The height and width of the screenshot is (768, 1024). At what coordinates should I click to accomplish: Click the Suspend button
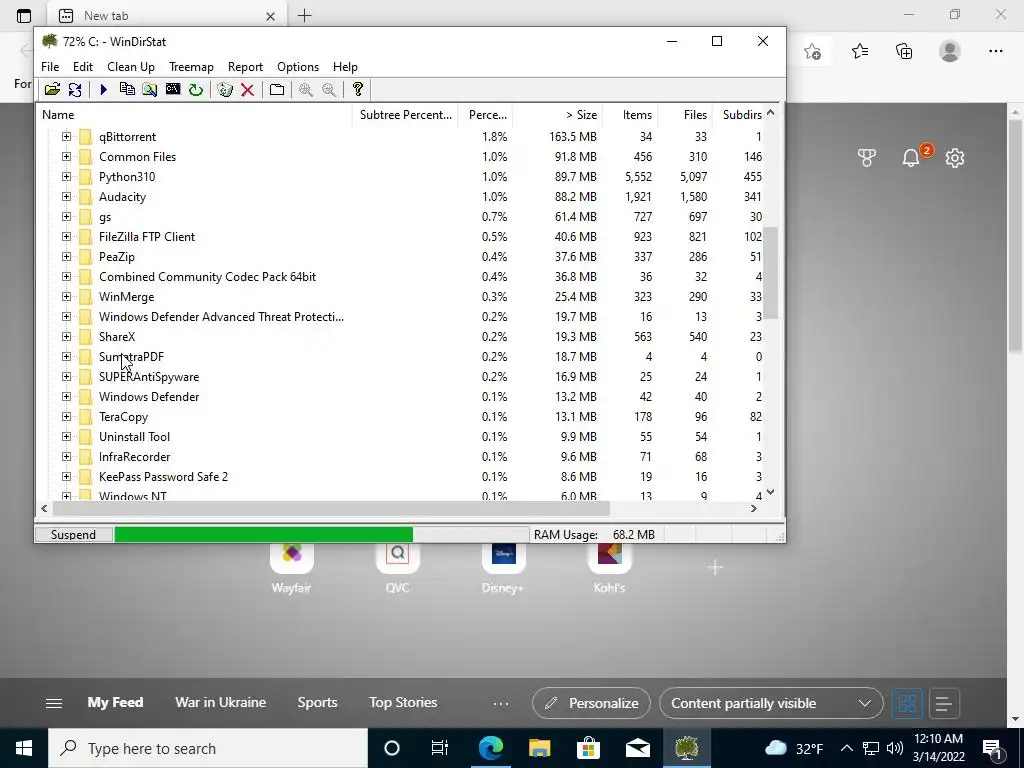click(x=73, y=535)
